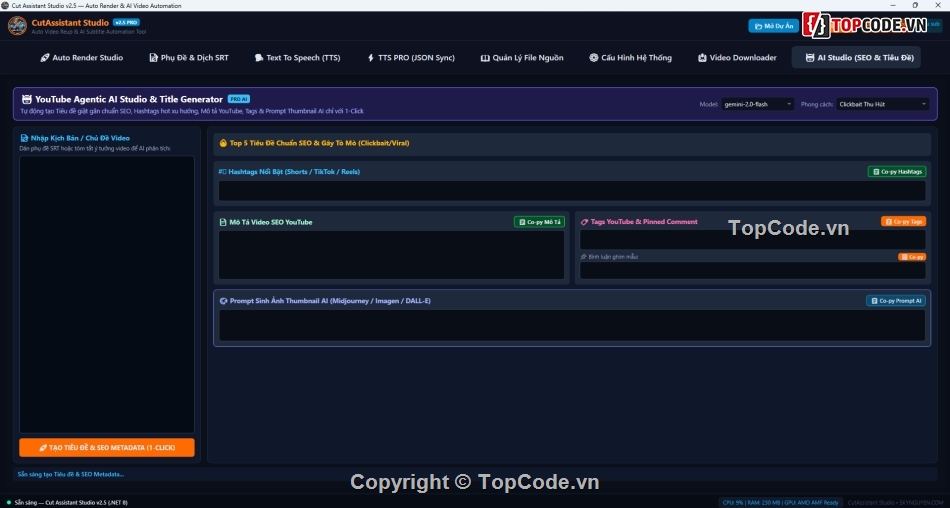Click the flame icon beside Top 5 Tiêu Đề
This screenshot has width=950, height=508.
(x=223, y=143)
